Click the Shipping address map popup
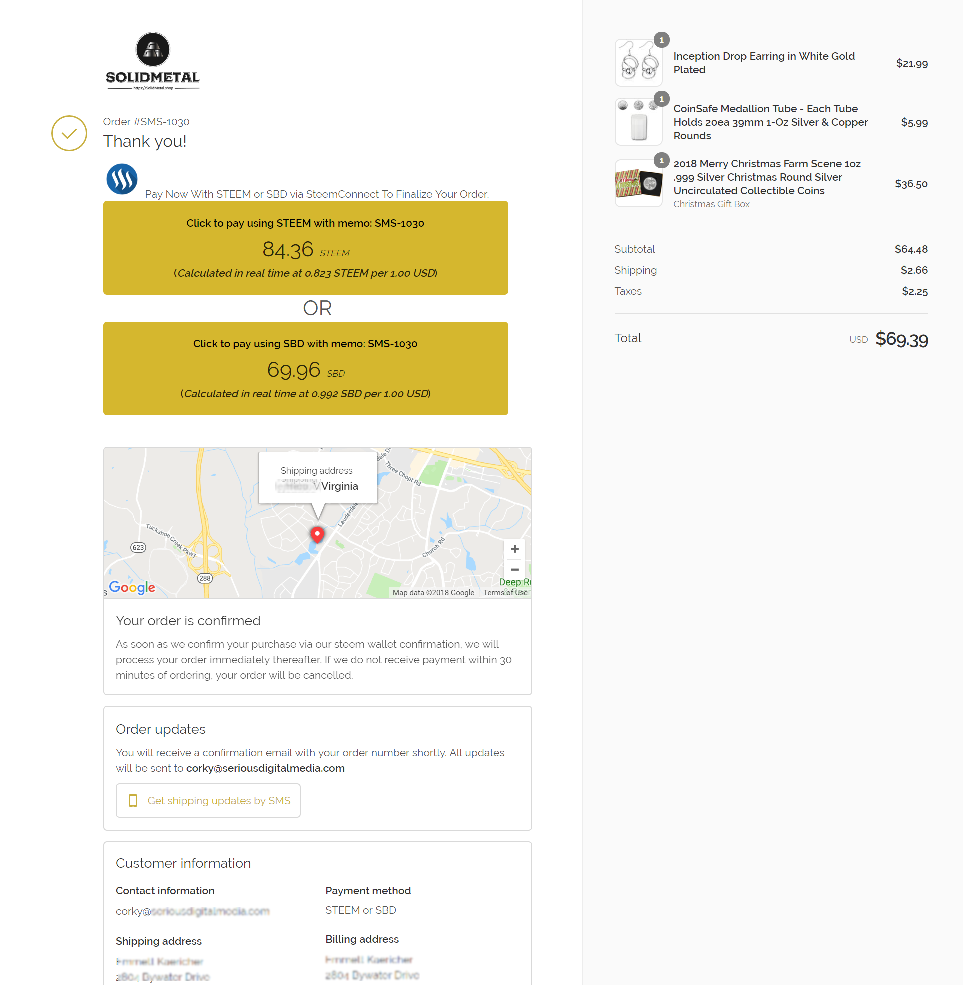This screenshot has width=963, height=985. tap(318, 478)
